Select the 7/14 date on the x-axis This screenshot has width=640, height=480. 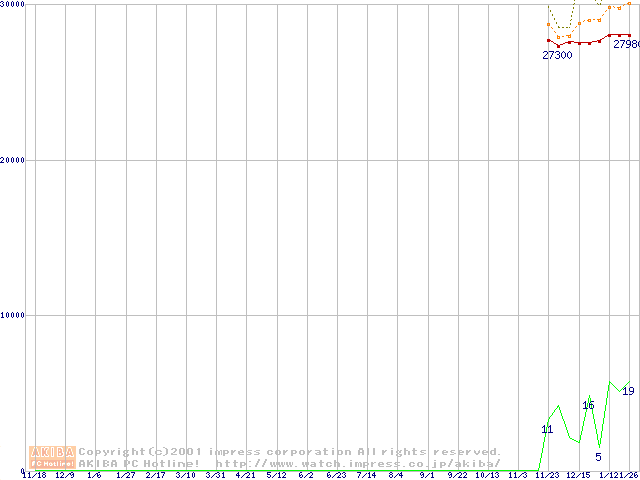point(366,475)
